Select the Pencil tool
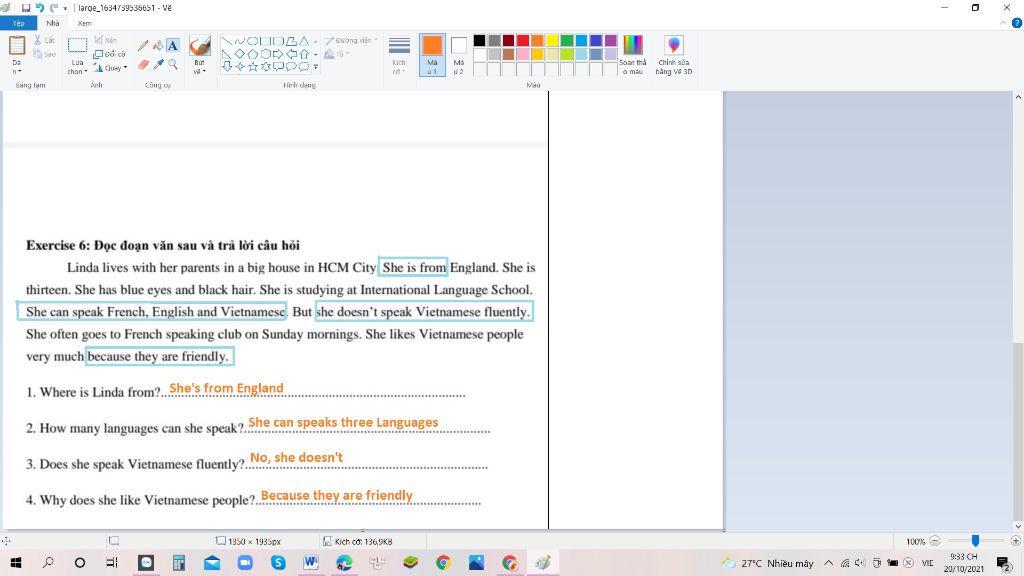The height and width of the screenshot is (576, 1024). click(x=143, y=46)
